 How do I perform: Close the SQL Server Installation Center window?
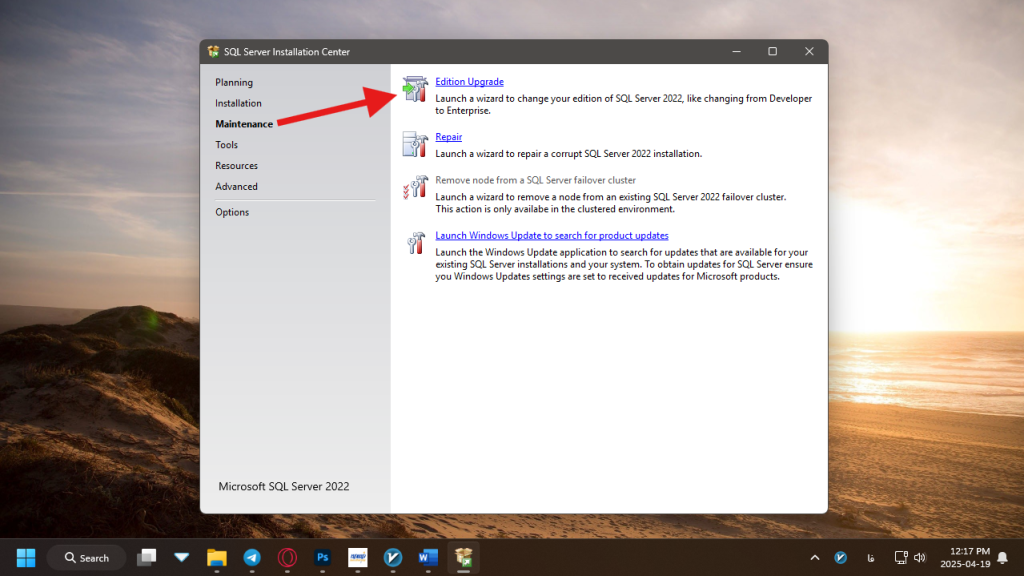[809, 52]
